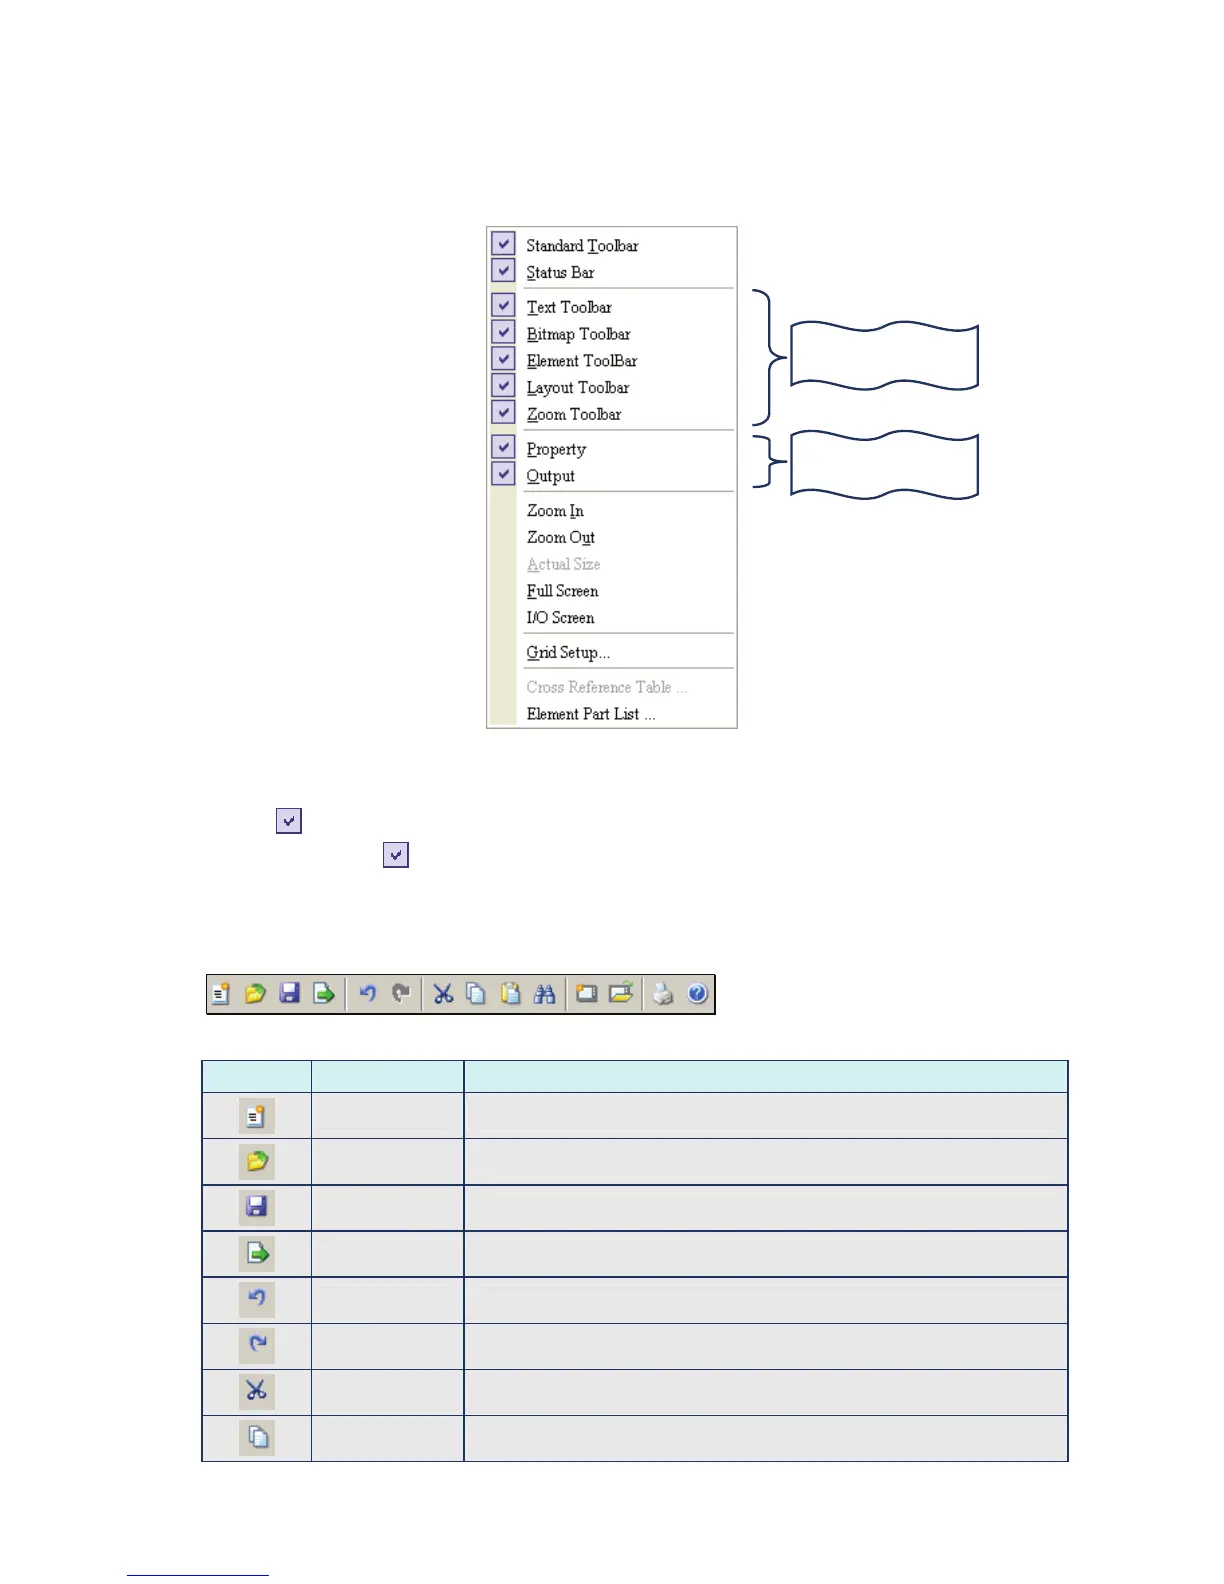The width and height of the screenshot is (1224, 1584).
Task: Click the Open Screen folder icon in the toolbar
Action: click(621, 994)
